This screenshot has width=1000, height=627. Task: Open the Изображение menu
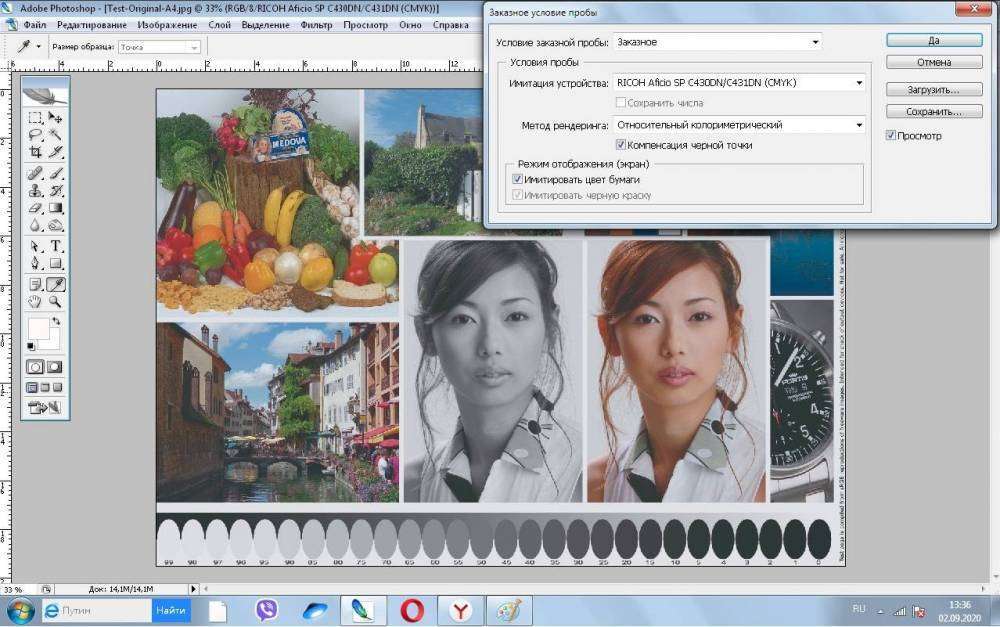click(165, 24)
